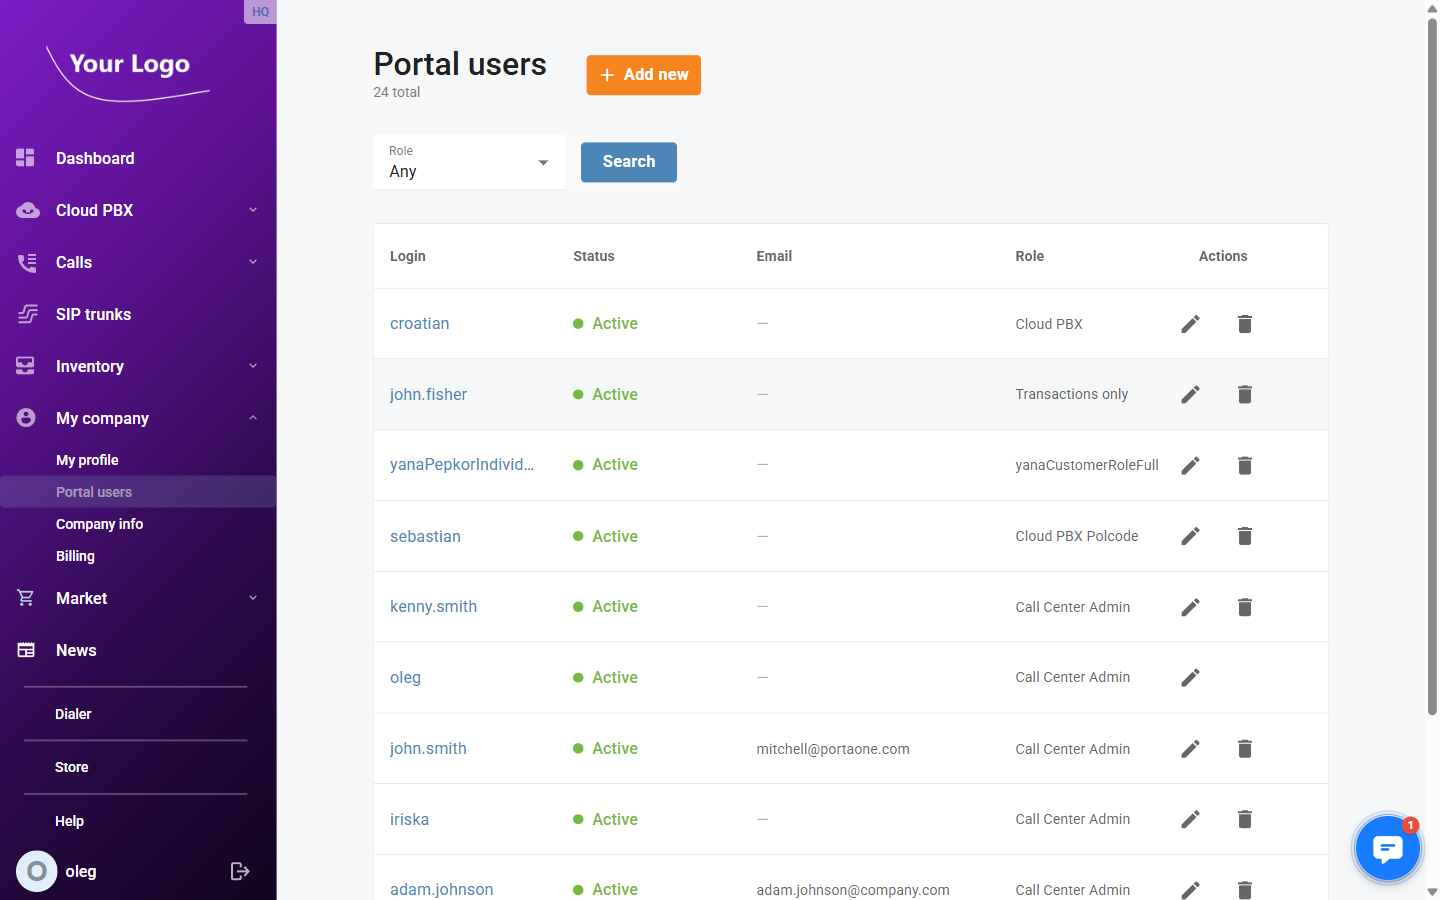
Task: Select the Dashboard icon in the sidebar
Action: (x=24, y=158)
